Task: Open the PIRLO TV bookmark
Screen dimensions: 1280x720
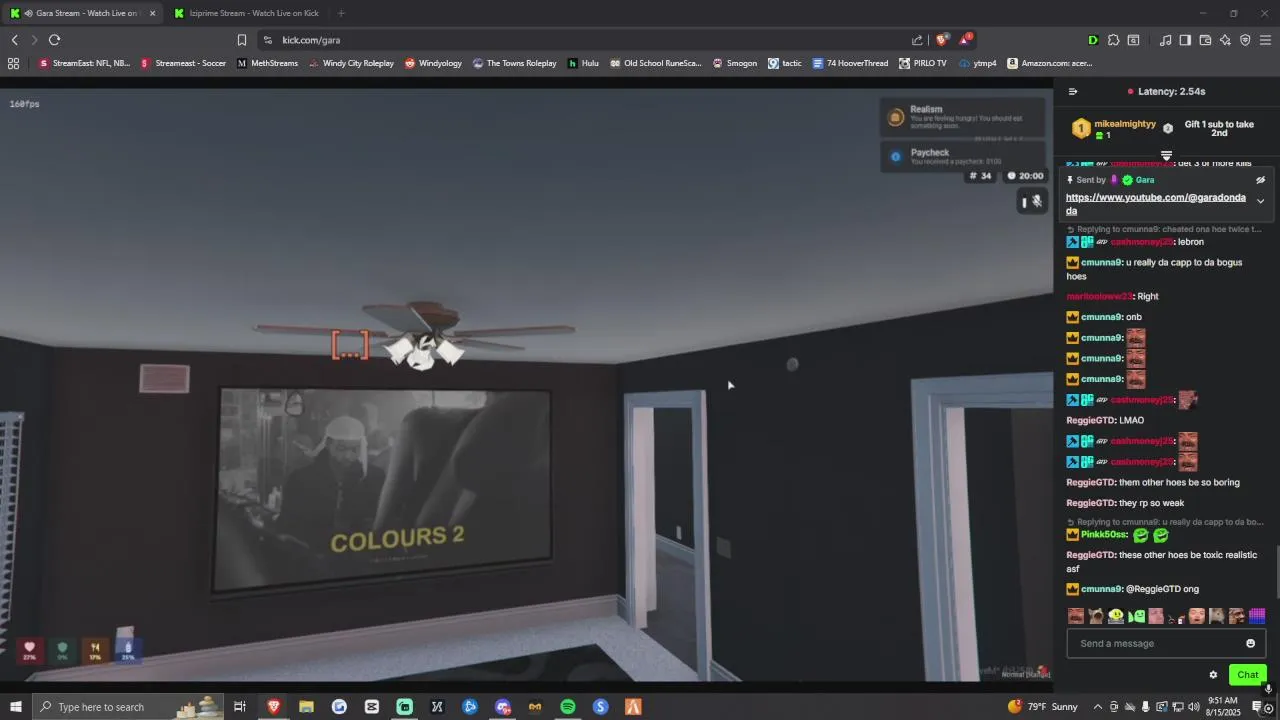Action: pyautogui.click(x=922, y=63)
